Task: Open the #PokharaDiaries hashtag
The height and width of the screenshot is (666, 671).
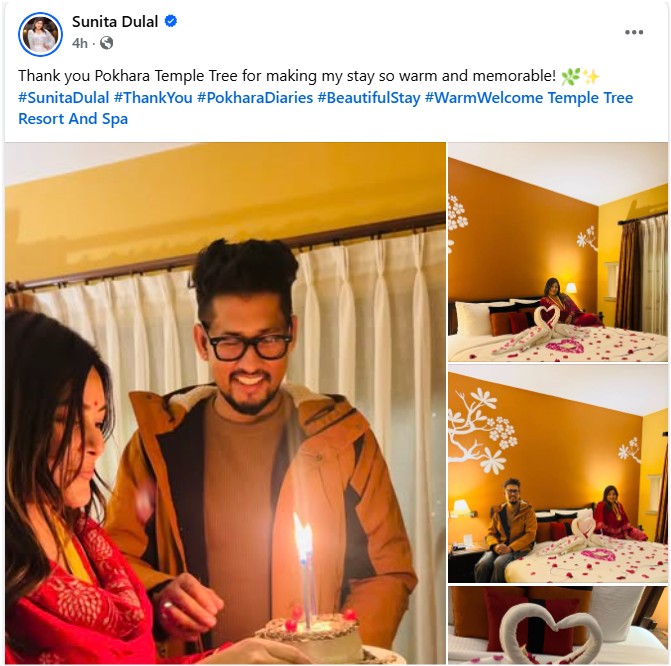Action: click(x=255, y=98)
